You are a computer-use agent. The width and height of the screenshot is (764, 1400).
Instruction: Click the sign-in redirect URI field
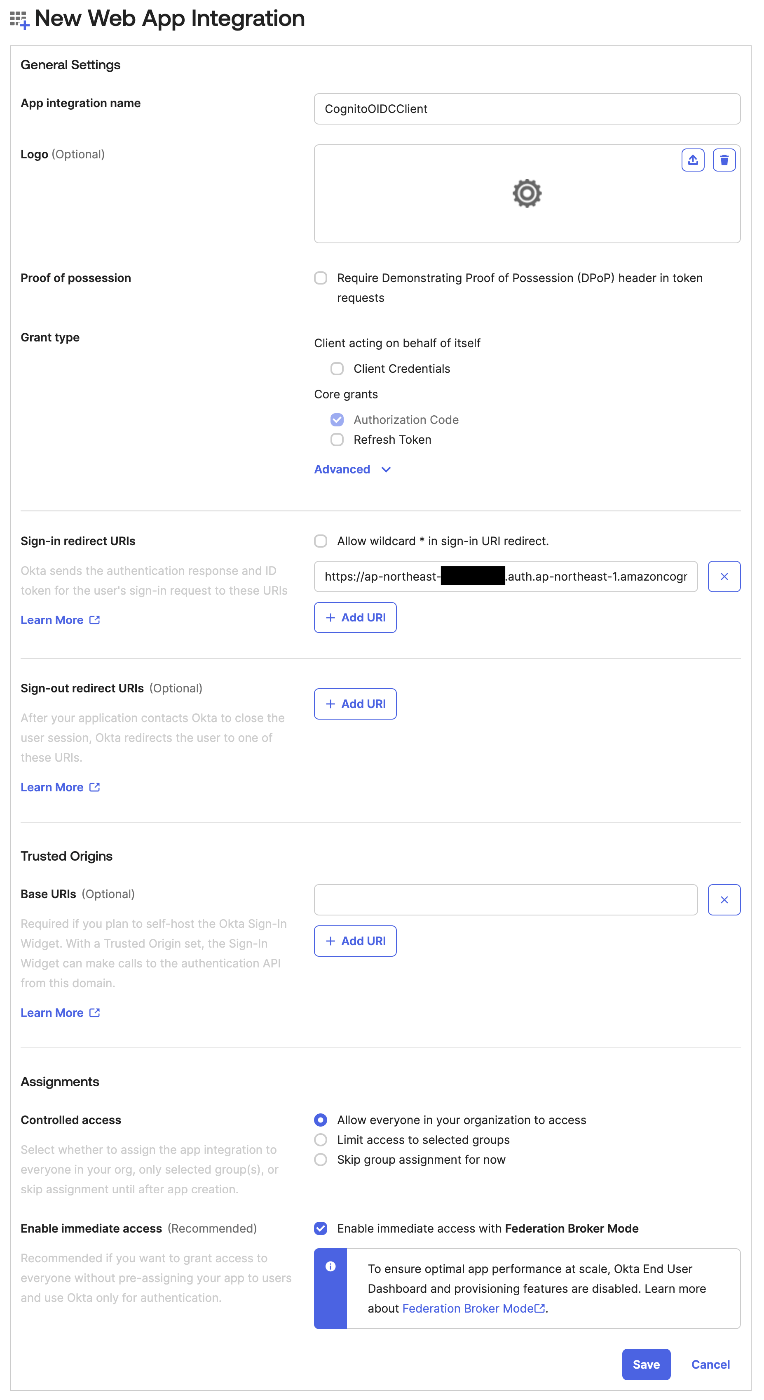click(506, 577)
